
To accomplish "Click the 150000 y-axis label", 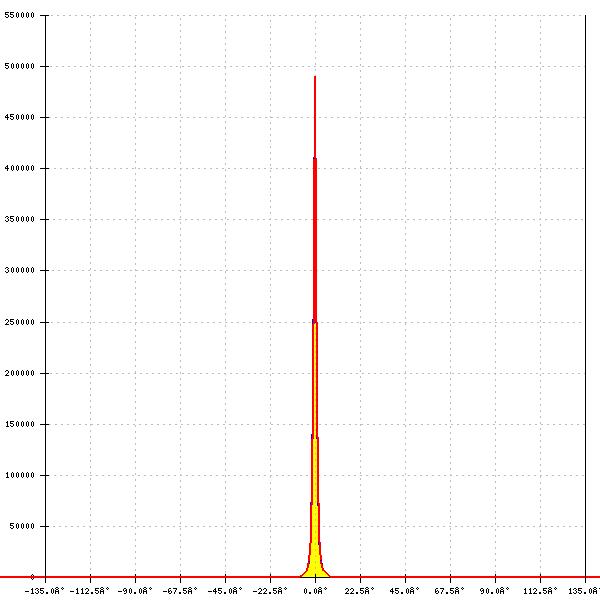I will point(20,424).
